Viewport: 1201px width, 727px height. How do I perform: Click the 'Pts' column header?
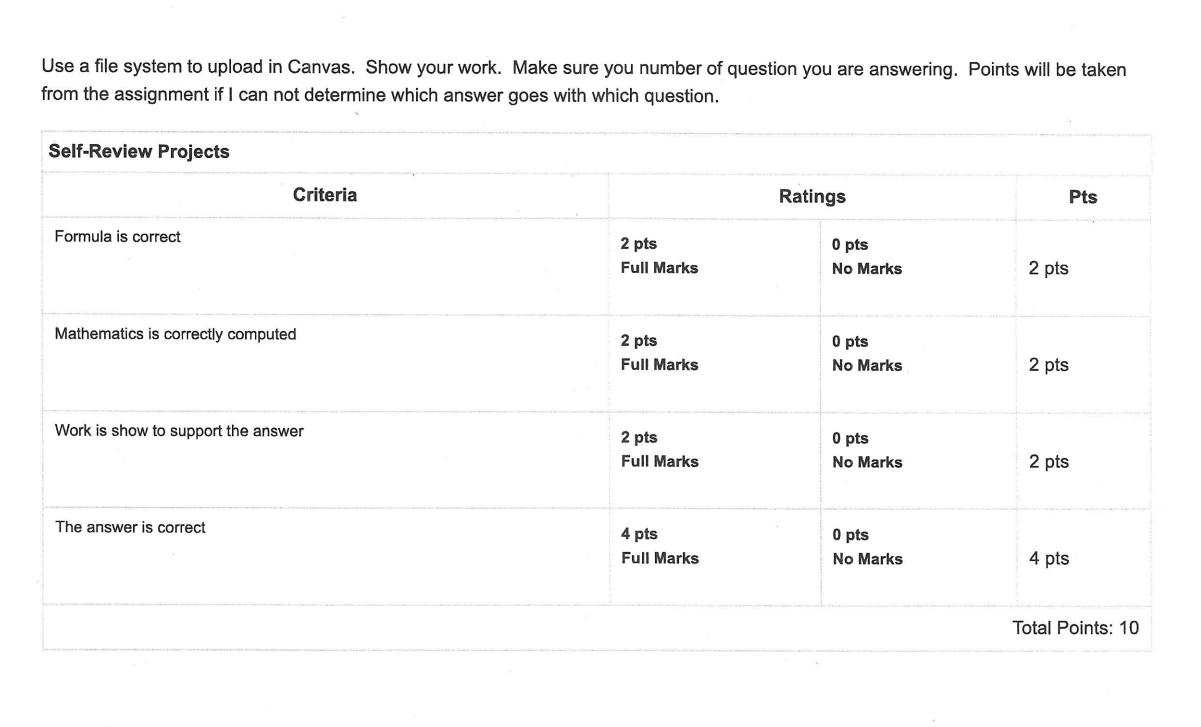click(x=1083, y=197)
